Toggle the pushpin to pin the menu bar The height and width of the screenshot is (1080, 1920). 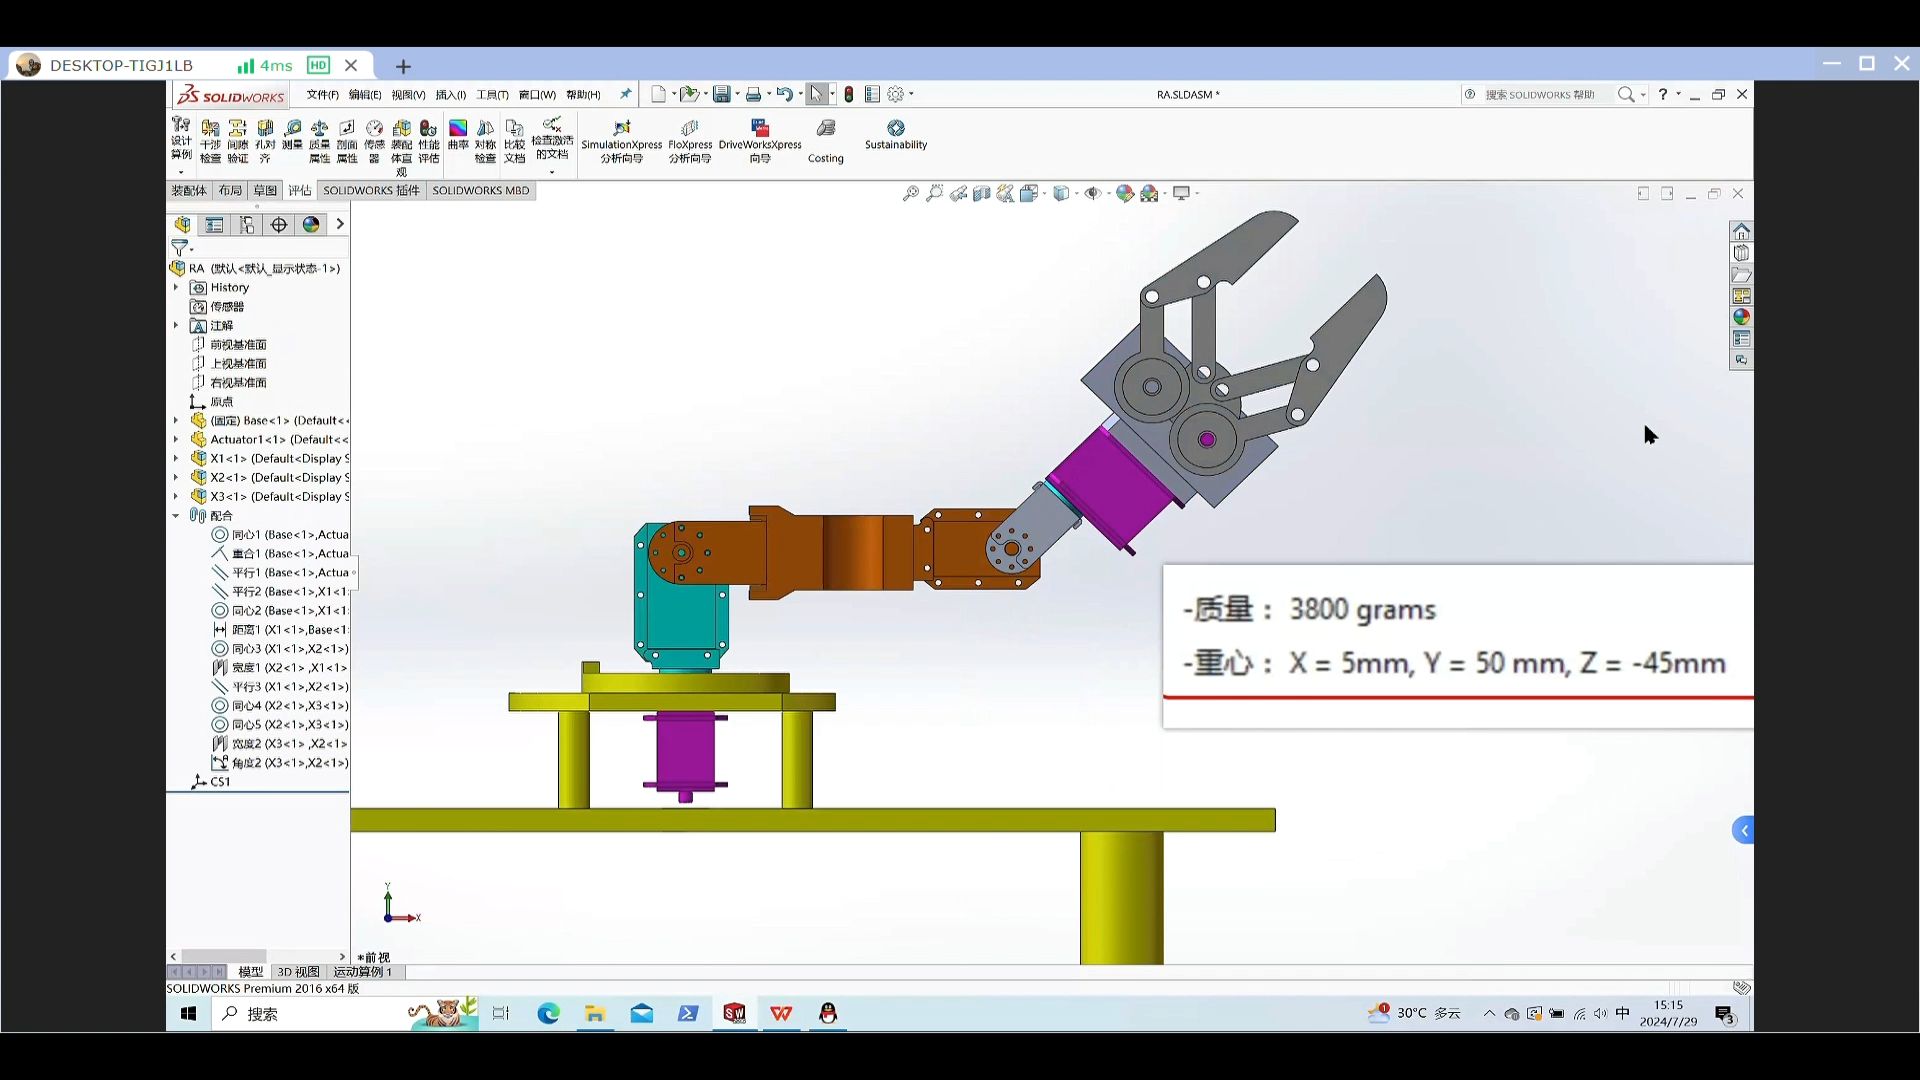625,94
